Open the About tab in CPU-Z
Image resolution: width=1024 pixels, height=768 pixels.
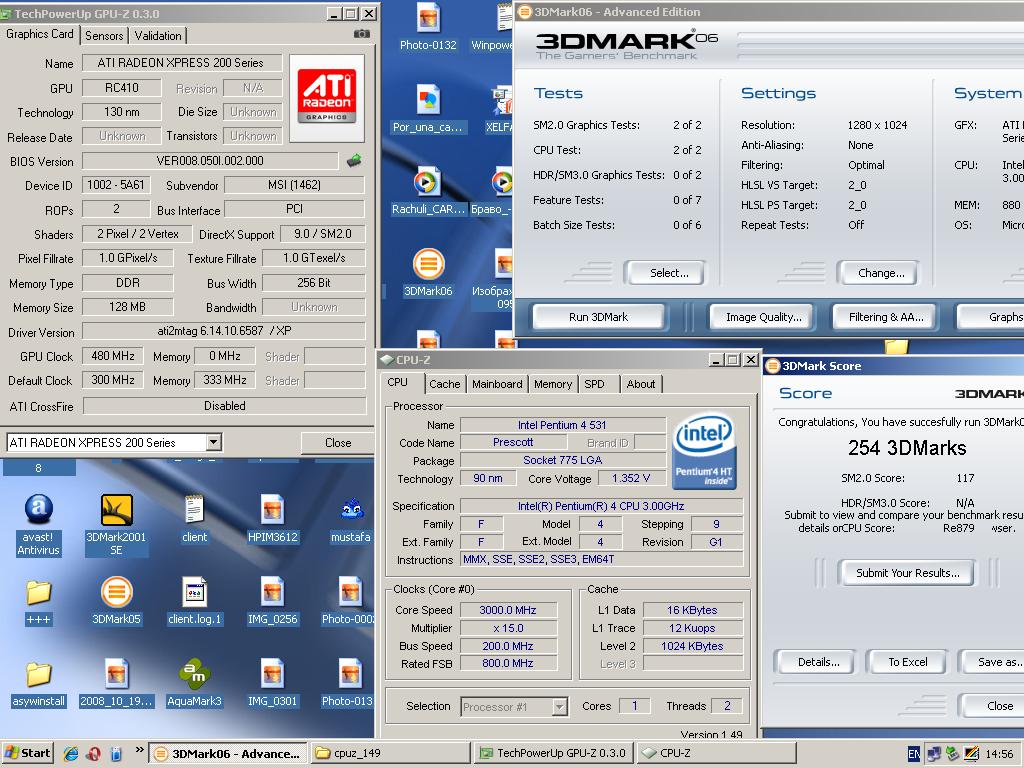click(x=641, y=384)
